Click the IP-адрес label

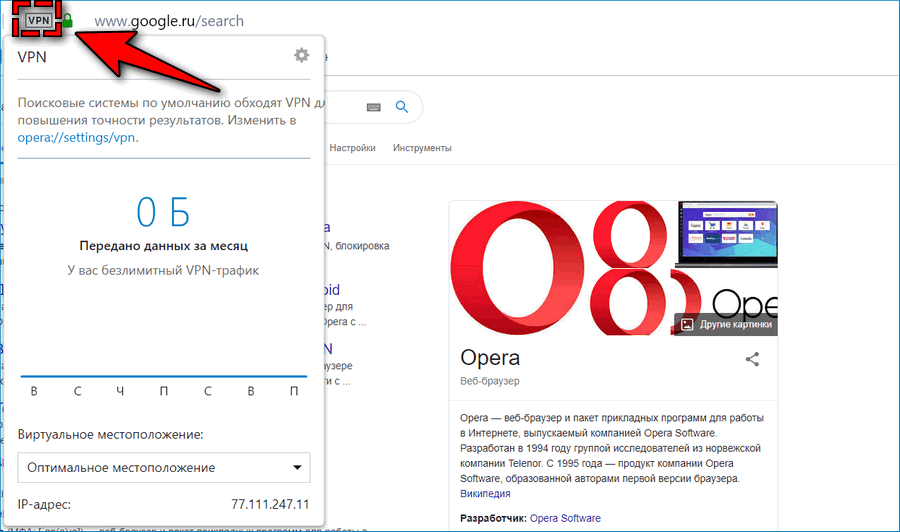coord(44,505)
